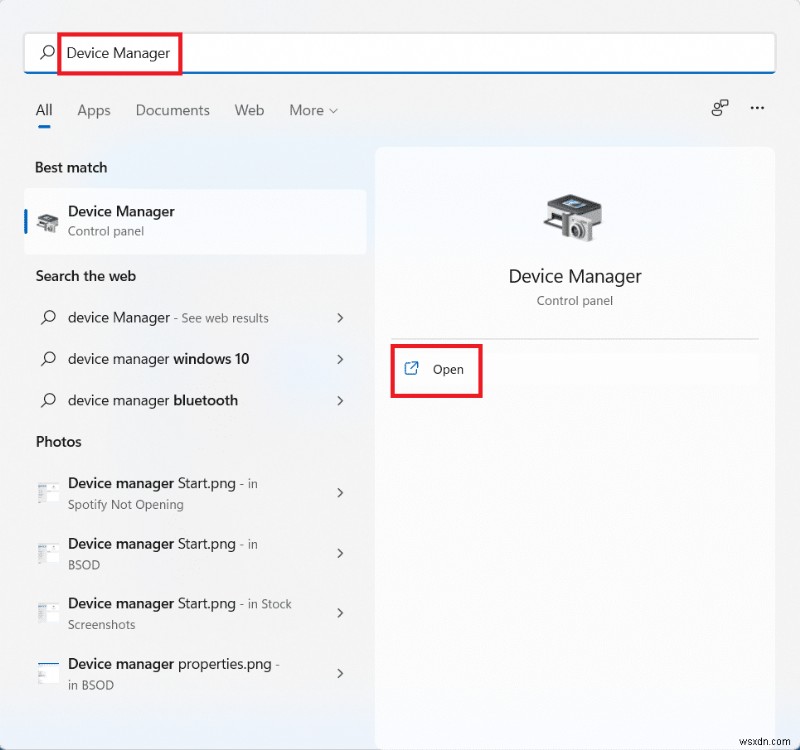Screen dimensions: 800x750
Task: Select thumbnail of Device manager Start.png in Spotify Not Opening
Action: pos(48,493)
